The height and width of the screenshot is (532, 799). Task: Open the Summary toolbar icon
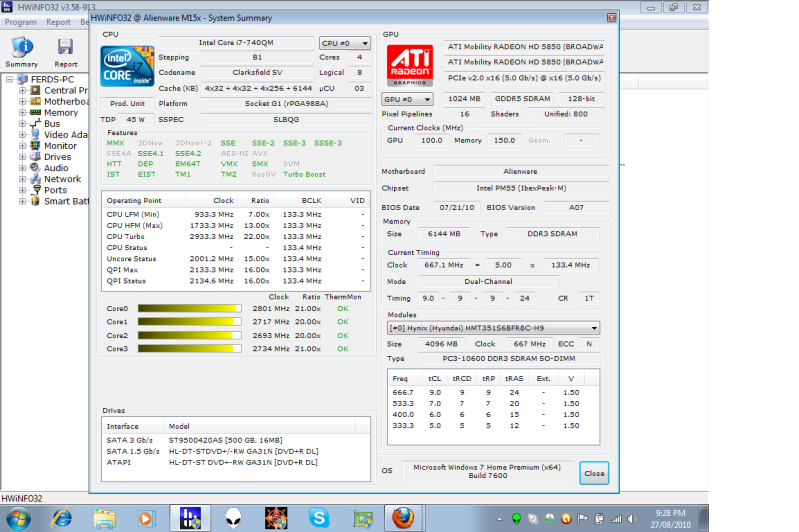point(22,51)
